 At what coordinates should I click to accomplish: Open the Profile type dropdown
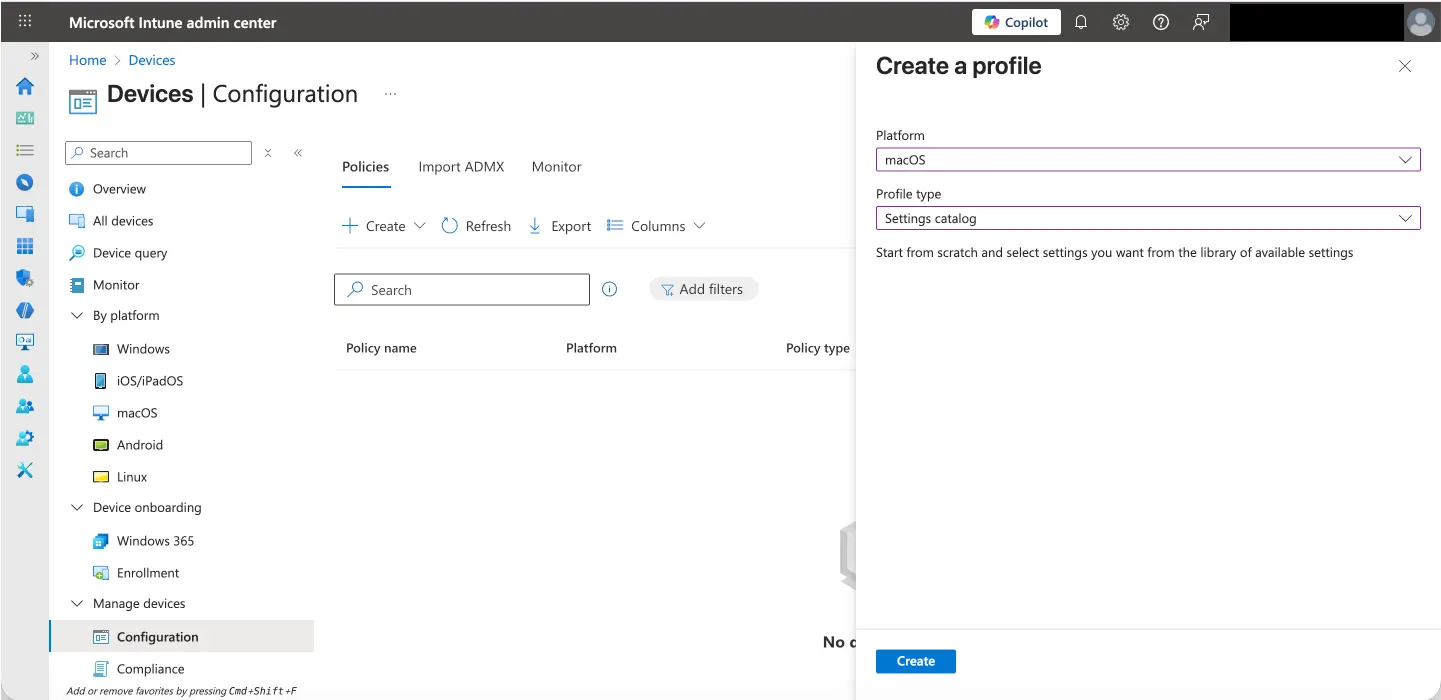coord(1146,218)
